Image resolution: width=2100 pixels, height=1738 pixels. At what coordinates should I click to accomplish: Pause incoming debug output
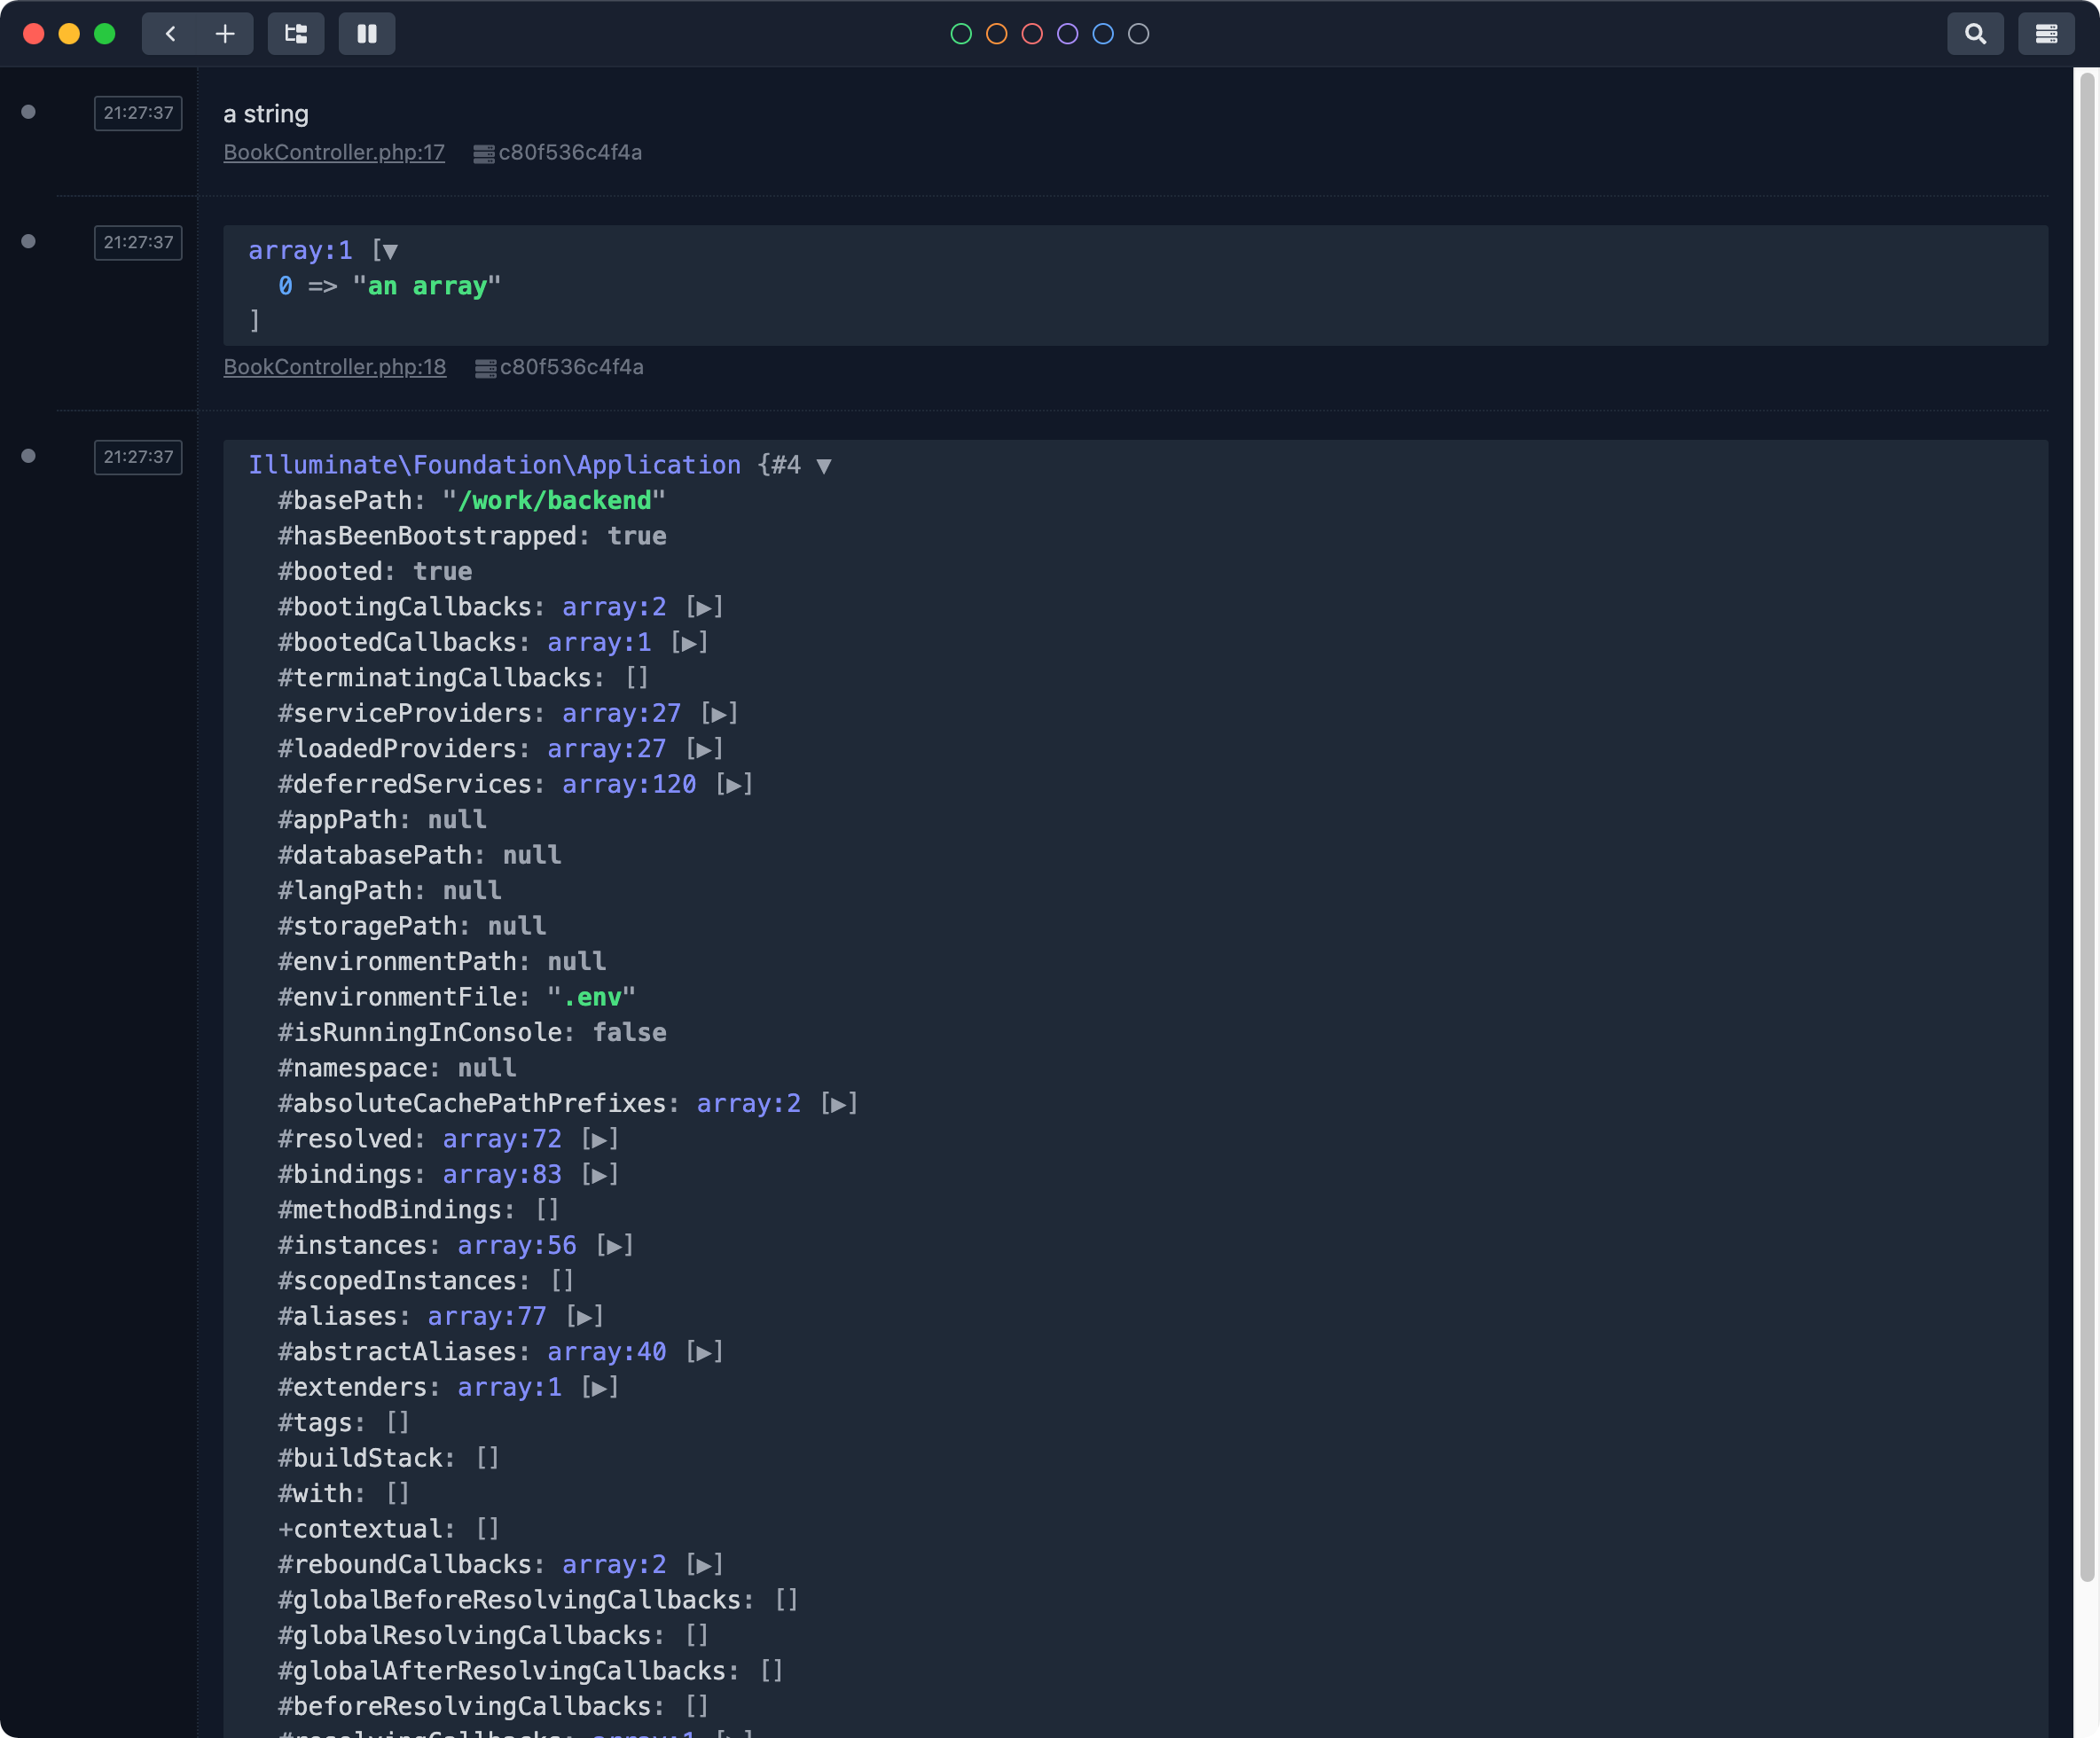pyautogui.click(x=367, y=33)
